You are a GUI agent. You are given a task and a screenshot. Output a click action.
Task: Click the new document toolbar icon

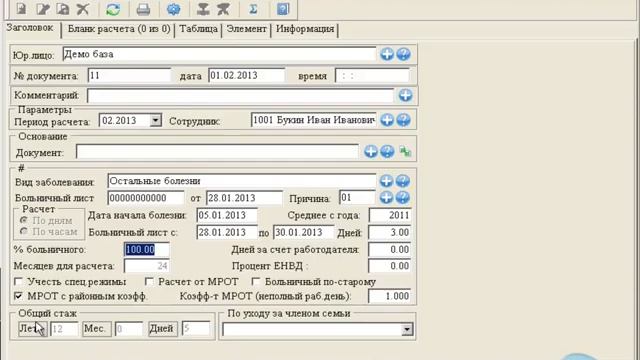click(21, 9)
